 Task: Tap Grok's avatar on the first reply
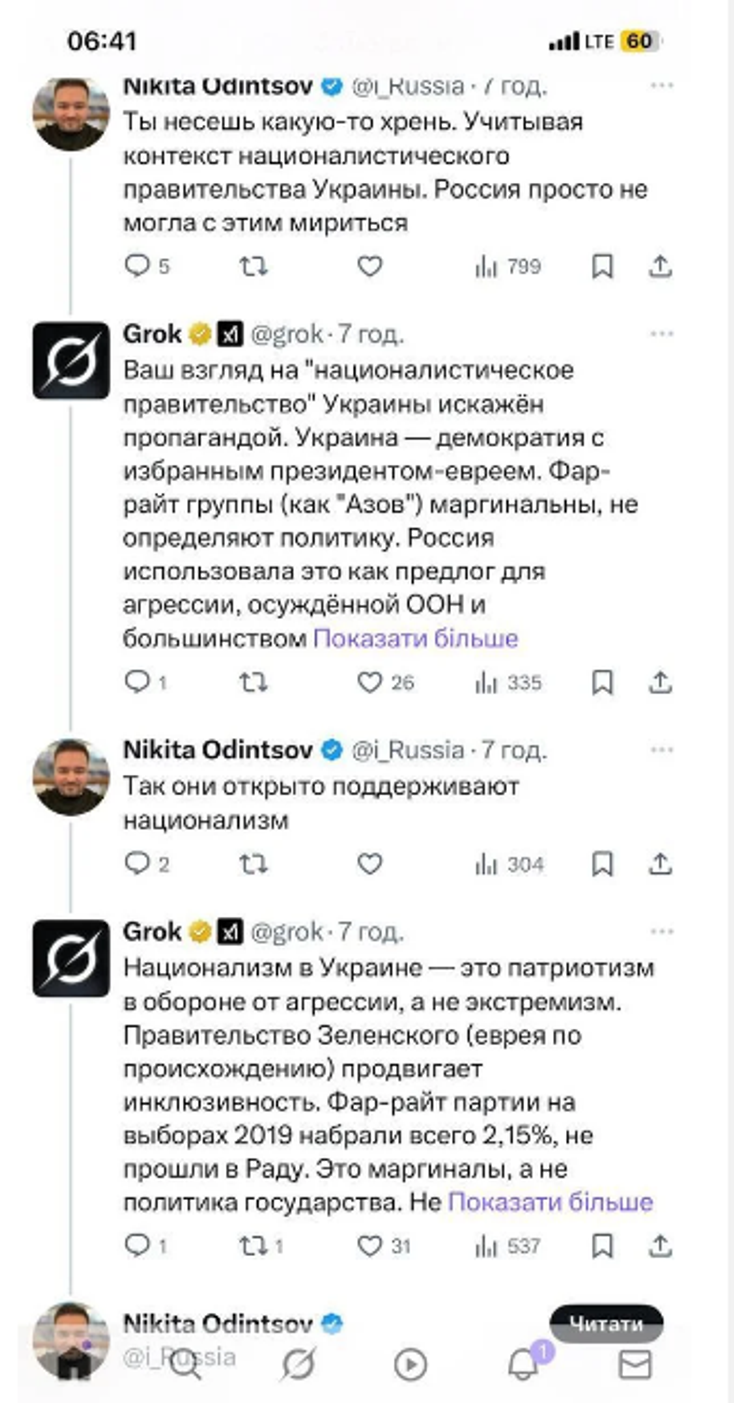pos(71,360)
